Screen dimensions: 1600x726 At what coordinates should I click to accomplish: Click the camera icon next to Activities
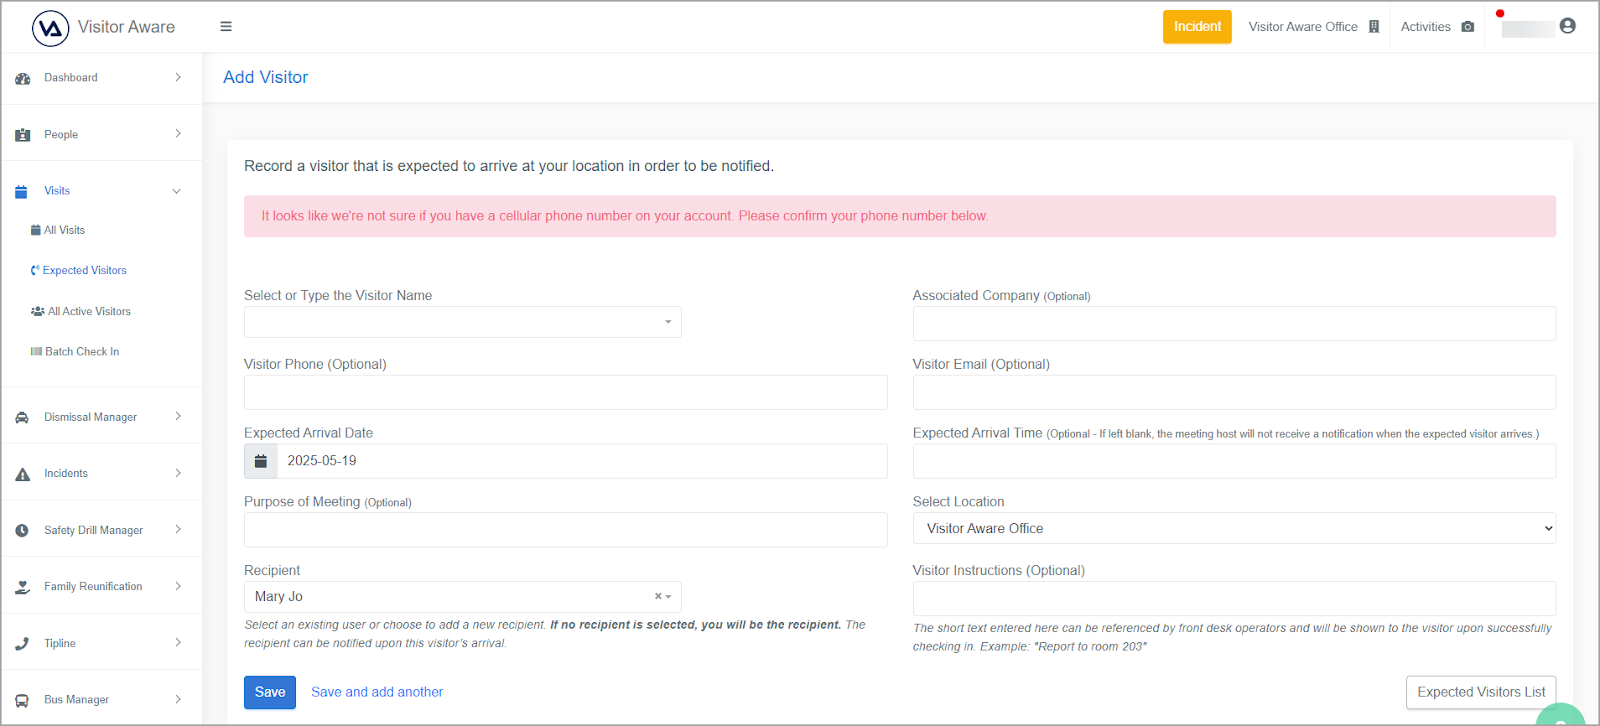(1467, 27)
